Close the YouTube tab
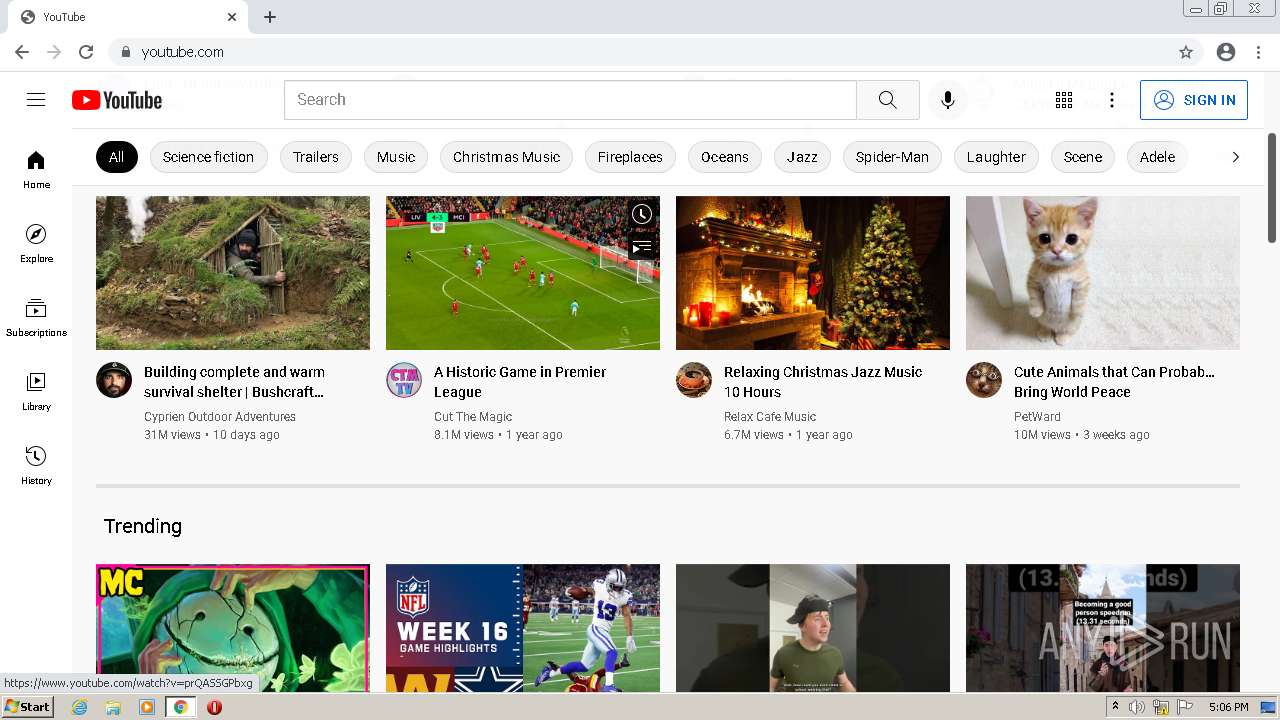Viewport: 1280px width, 720px height. pos(232,17)
